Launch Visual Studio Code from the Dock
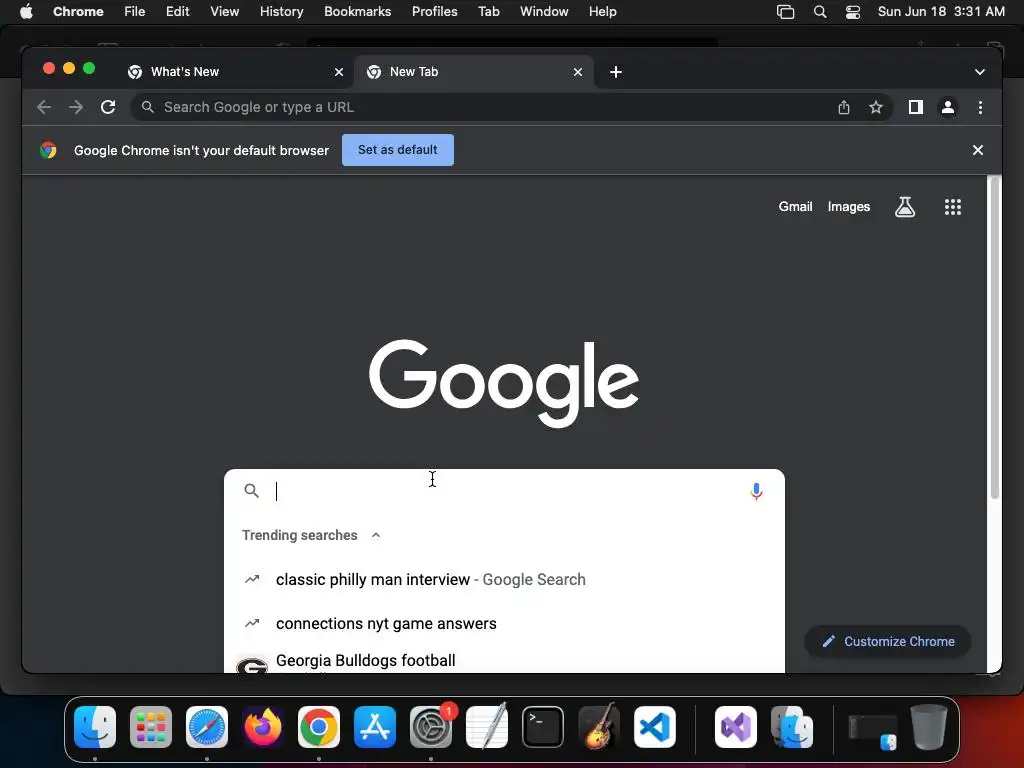Image resolution: width=1024 pixels, height=768 pixels. click(x=655, y=727)
